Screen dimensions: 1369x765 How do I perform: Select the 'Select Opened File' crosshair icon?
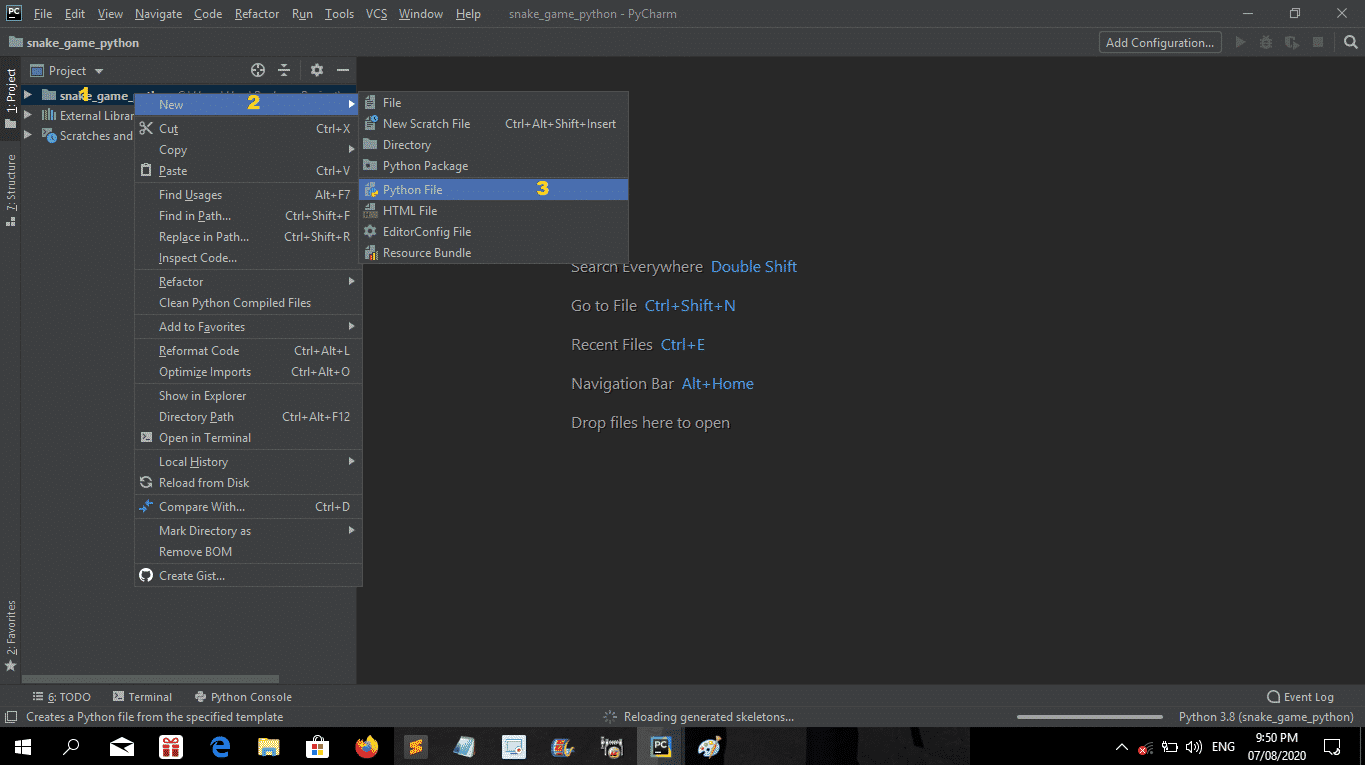257,70
